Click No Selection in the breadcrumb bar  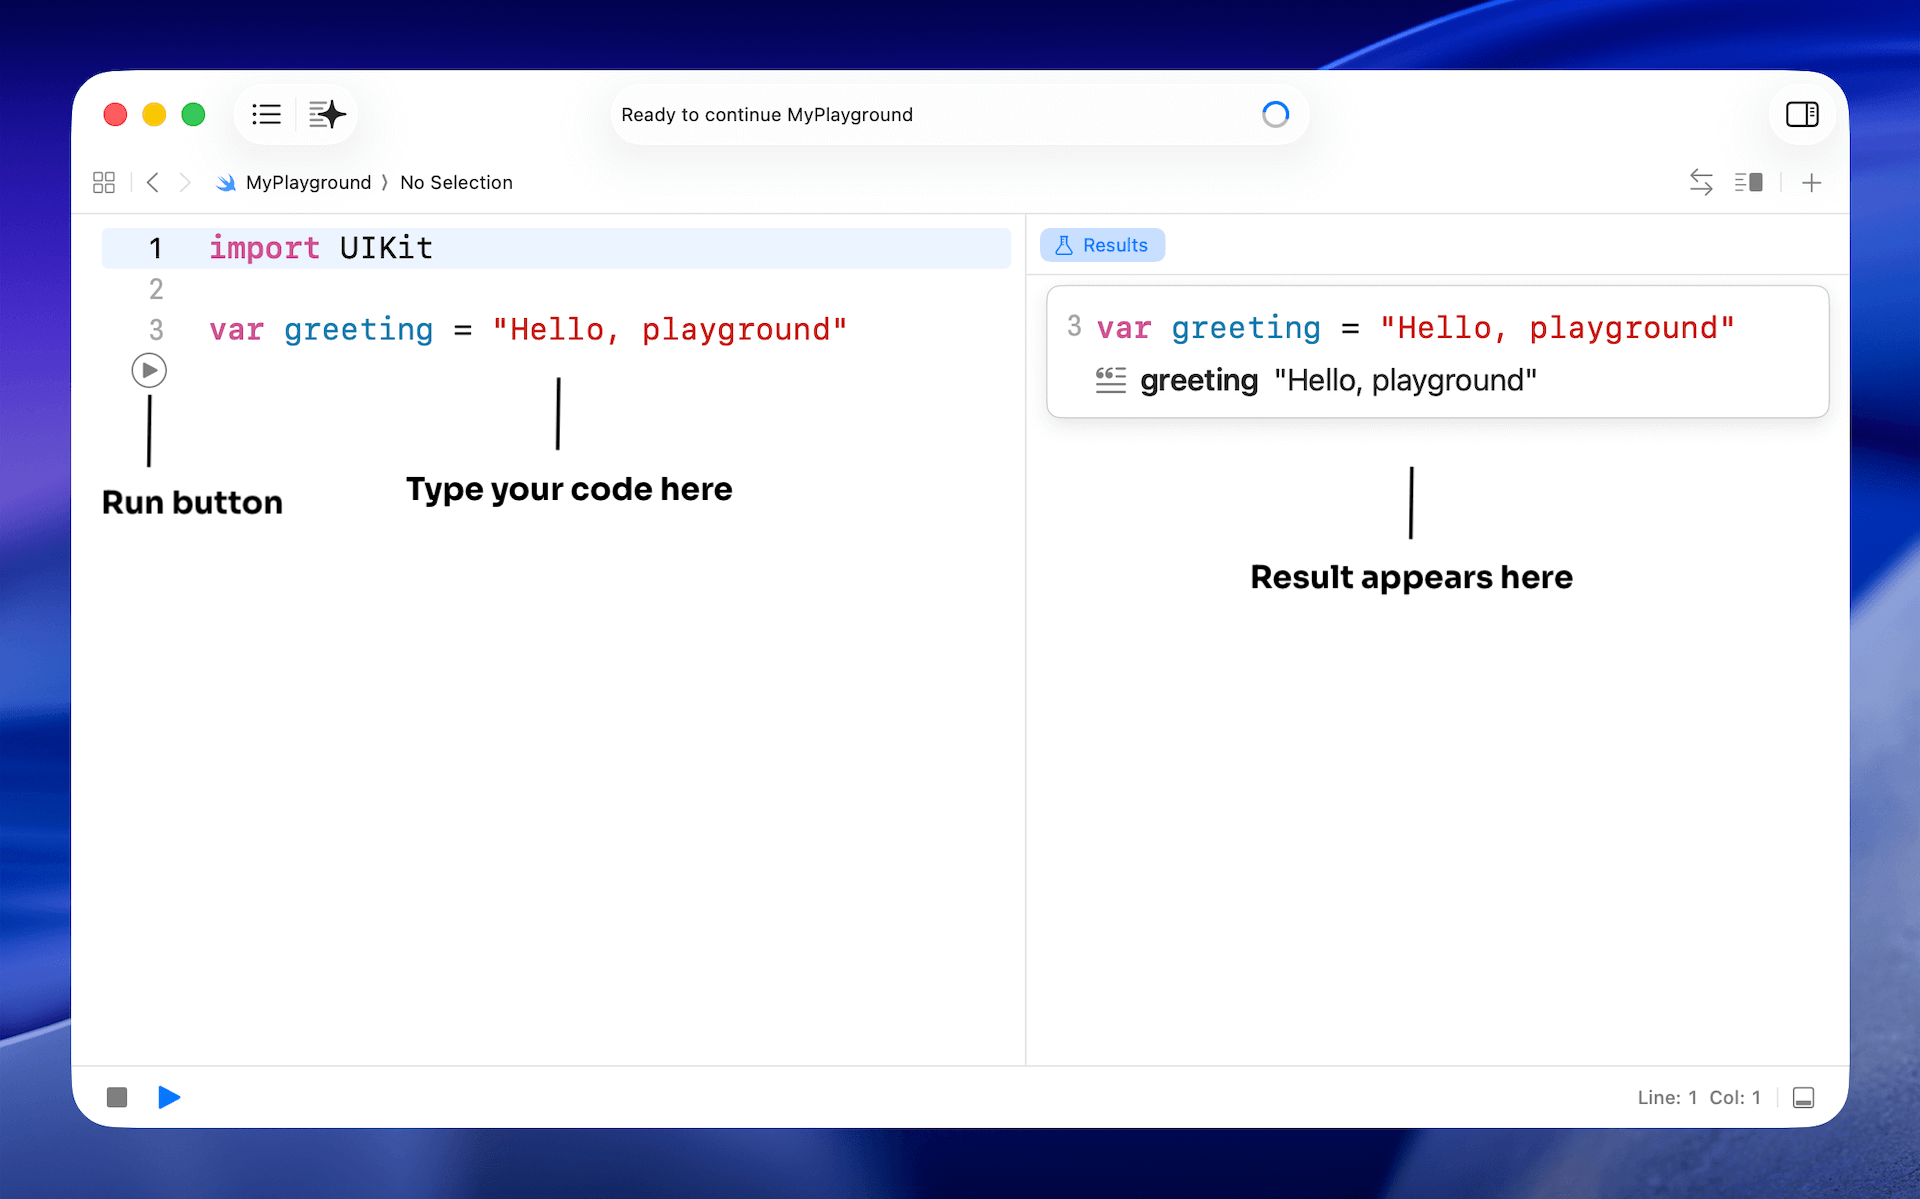pos(456,182)
